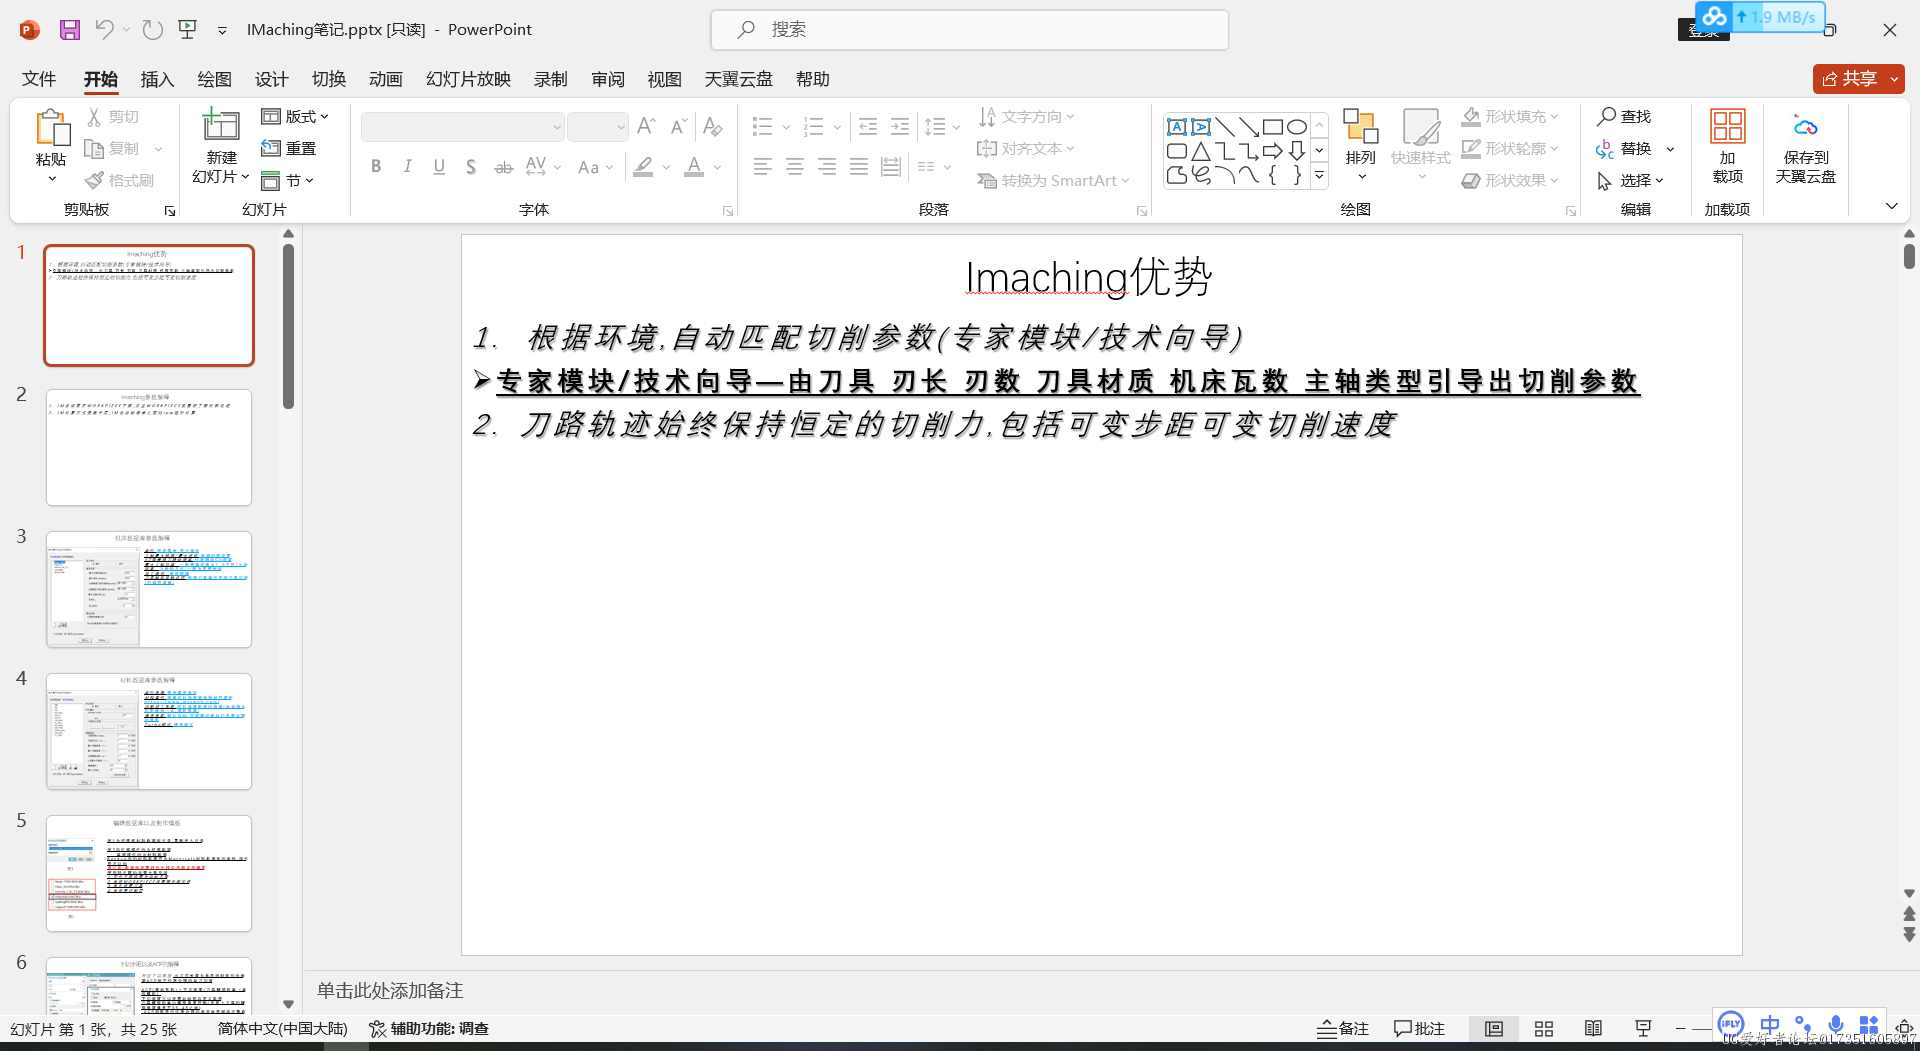The height and width of the screenshot is (1051, 1920).
Task: Toggle Underline formatting
Action: tap(439, 167)
